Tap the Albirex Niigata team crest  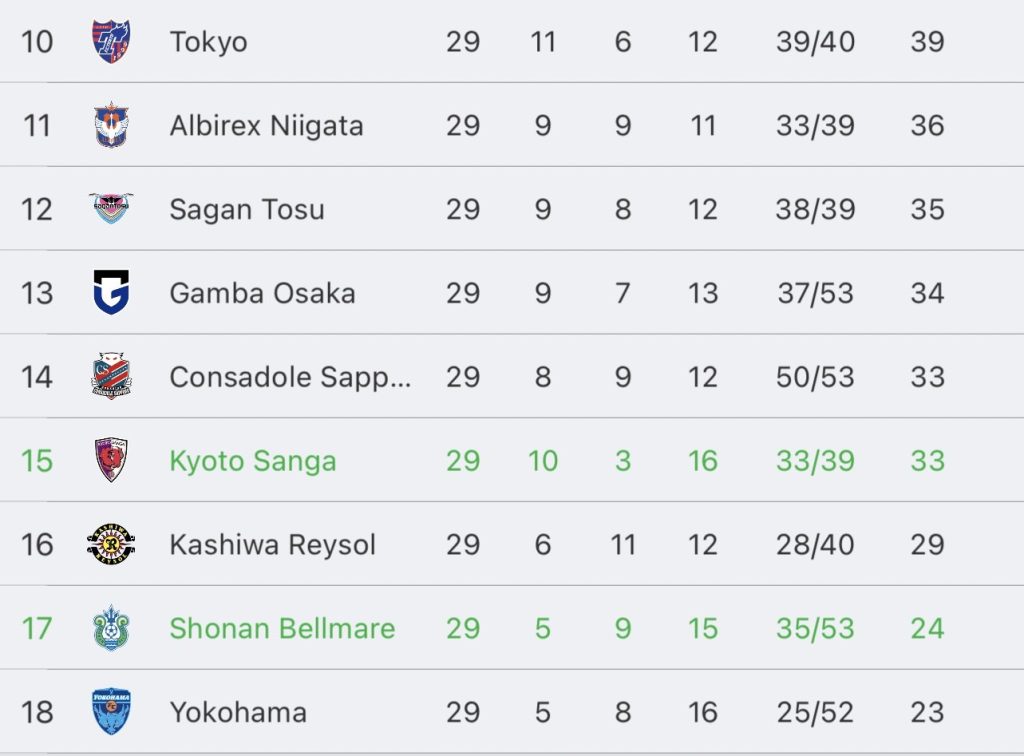point(111,125)
